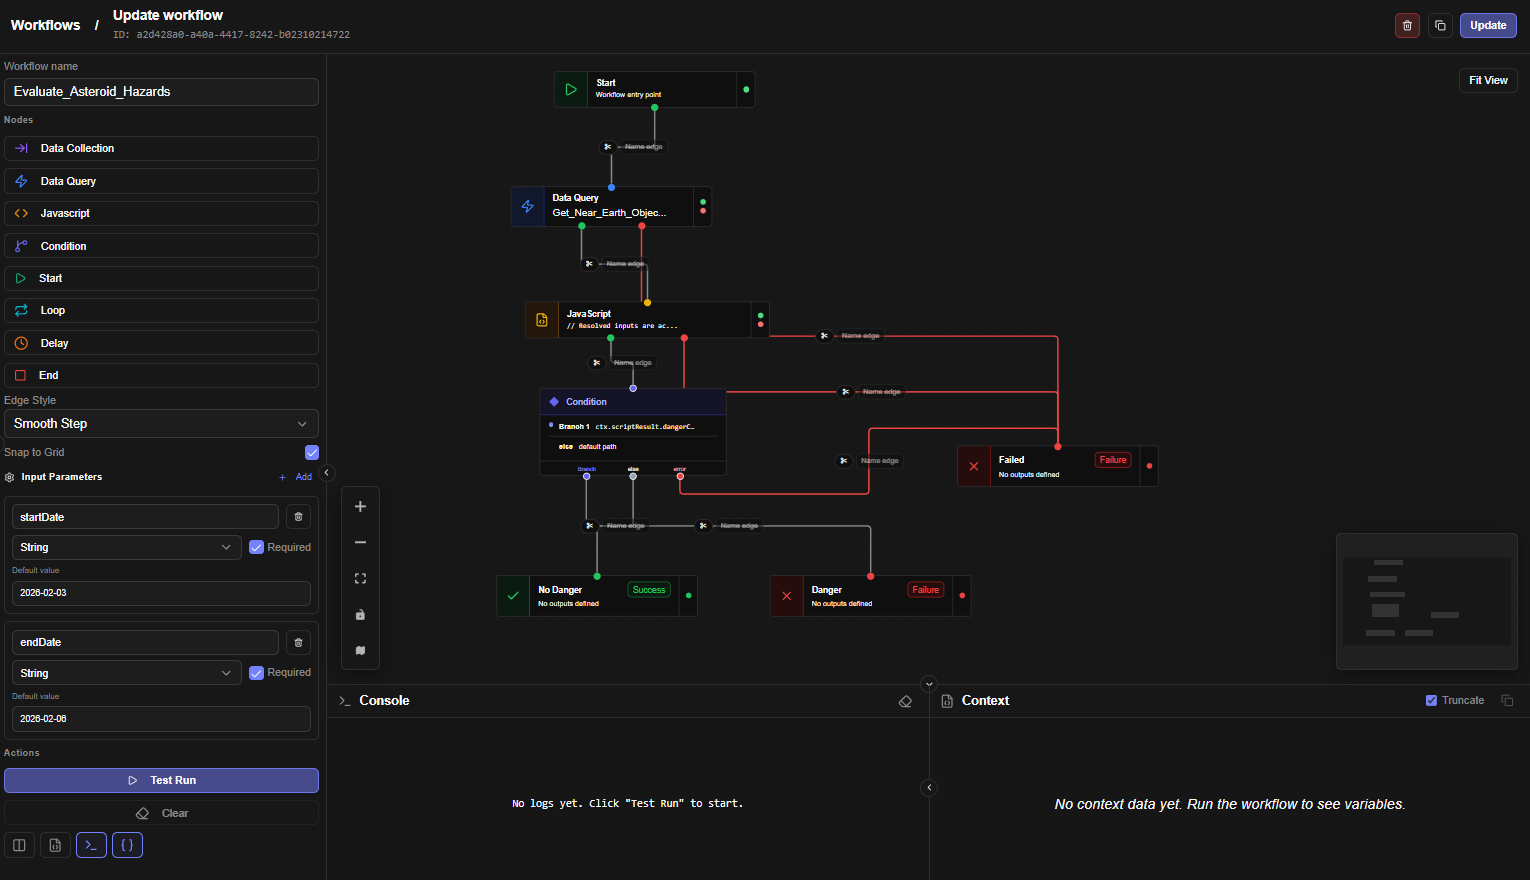Uncheck Required for the startDate parameter
Viewport: 1530px width, 880px height.
click(x=256, y=547)
